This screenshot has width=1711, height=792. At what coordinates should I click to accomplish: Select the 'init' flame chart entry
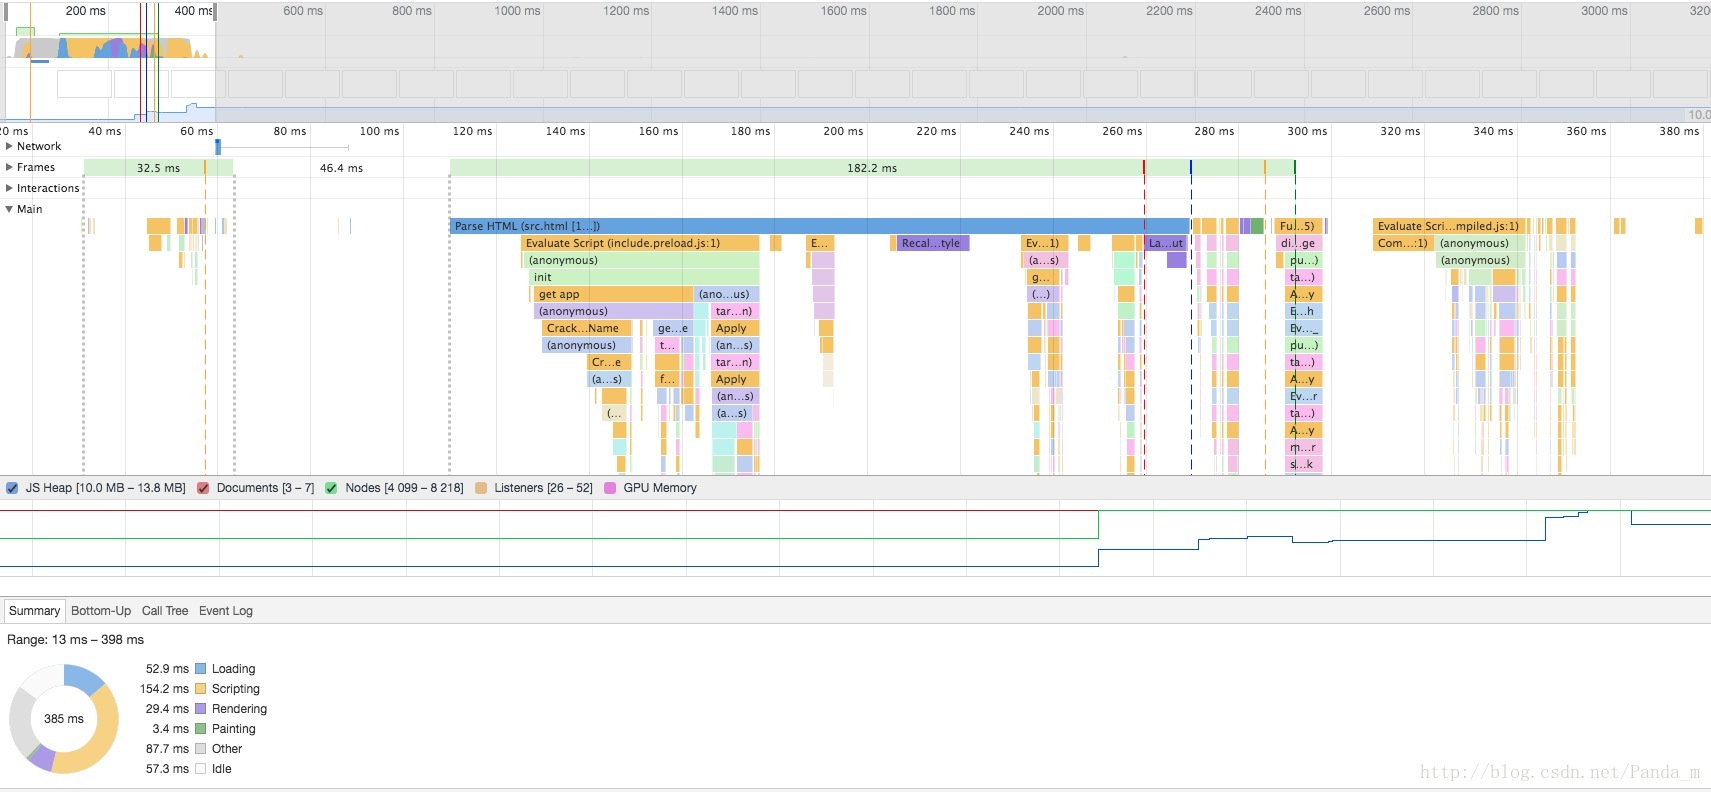(x=644, y=277)
